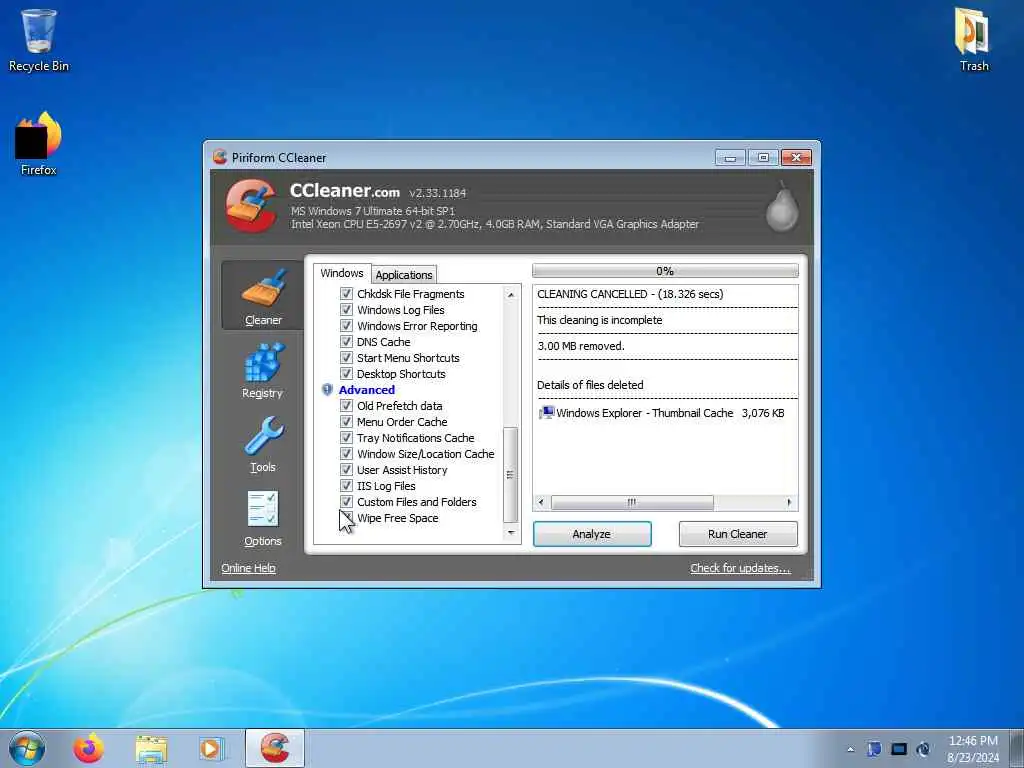
Task: Click Check for updates link
Action: click(x=740, y=568)
